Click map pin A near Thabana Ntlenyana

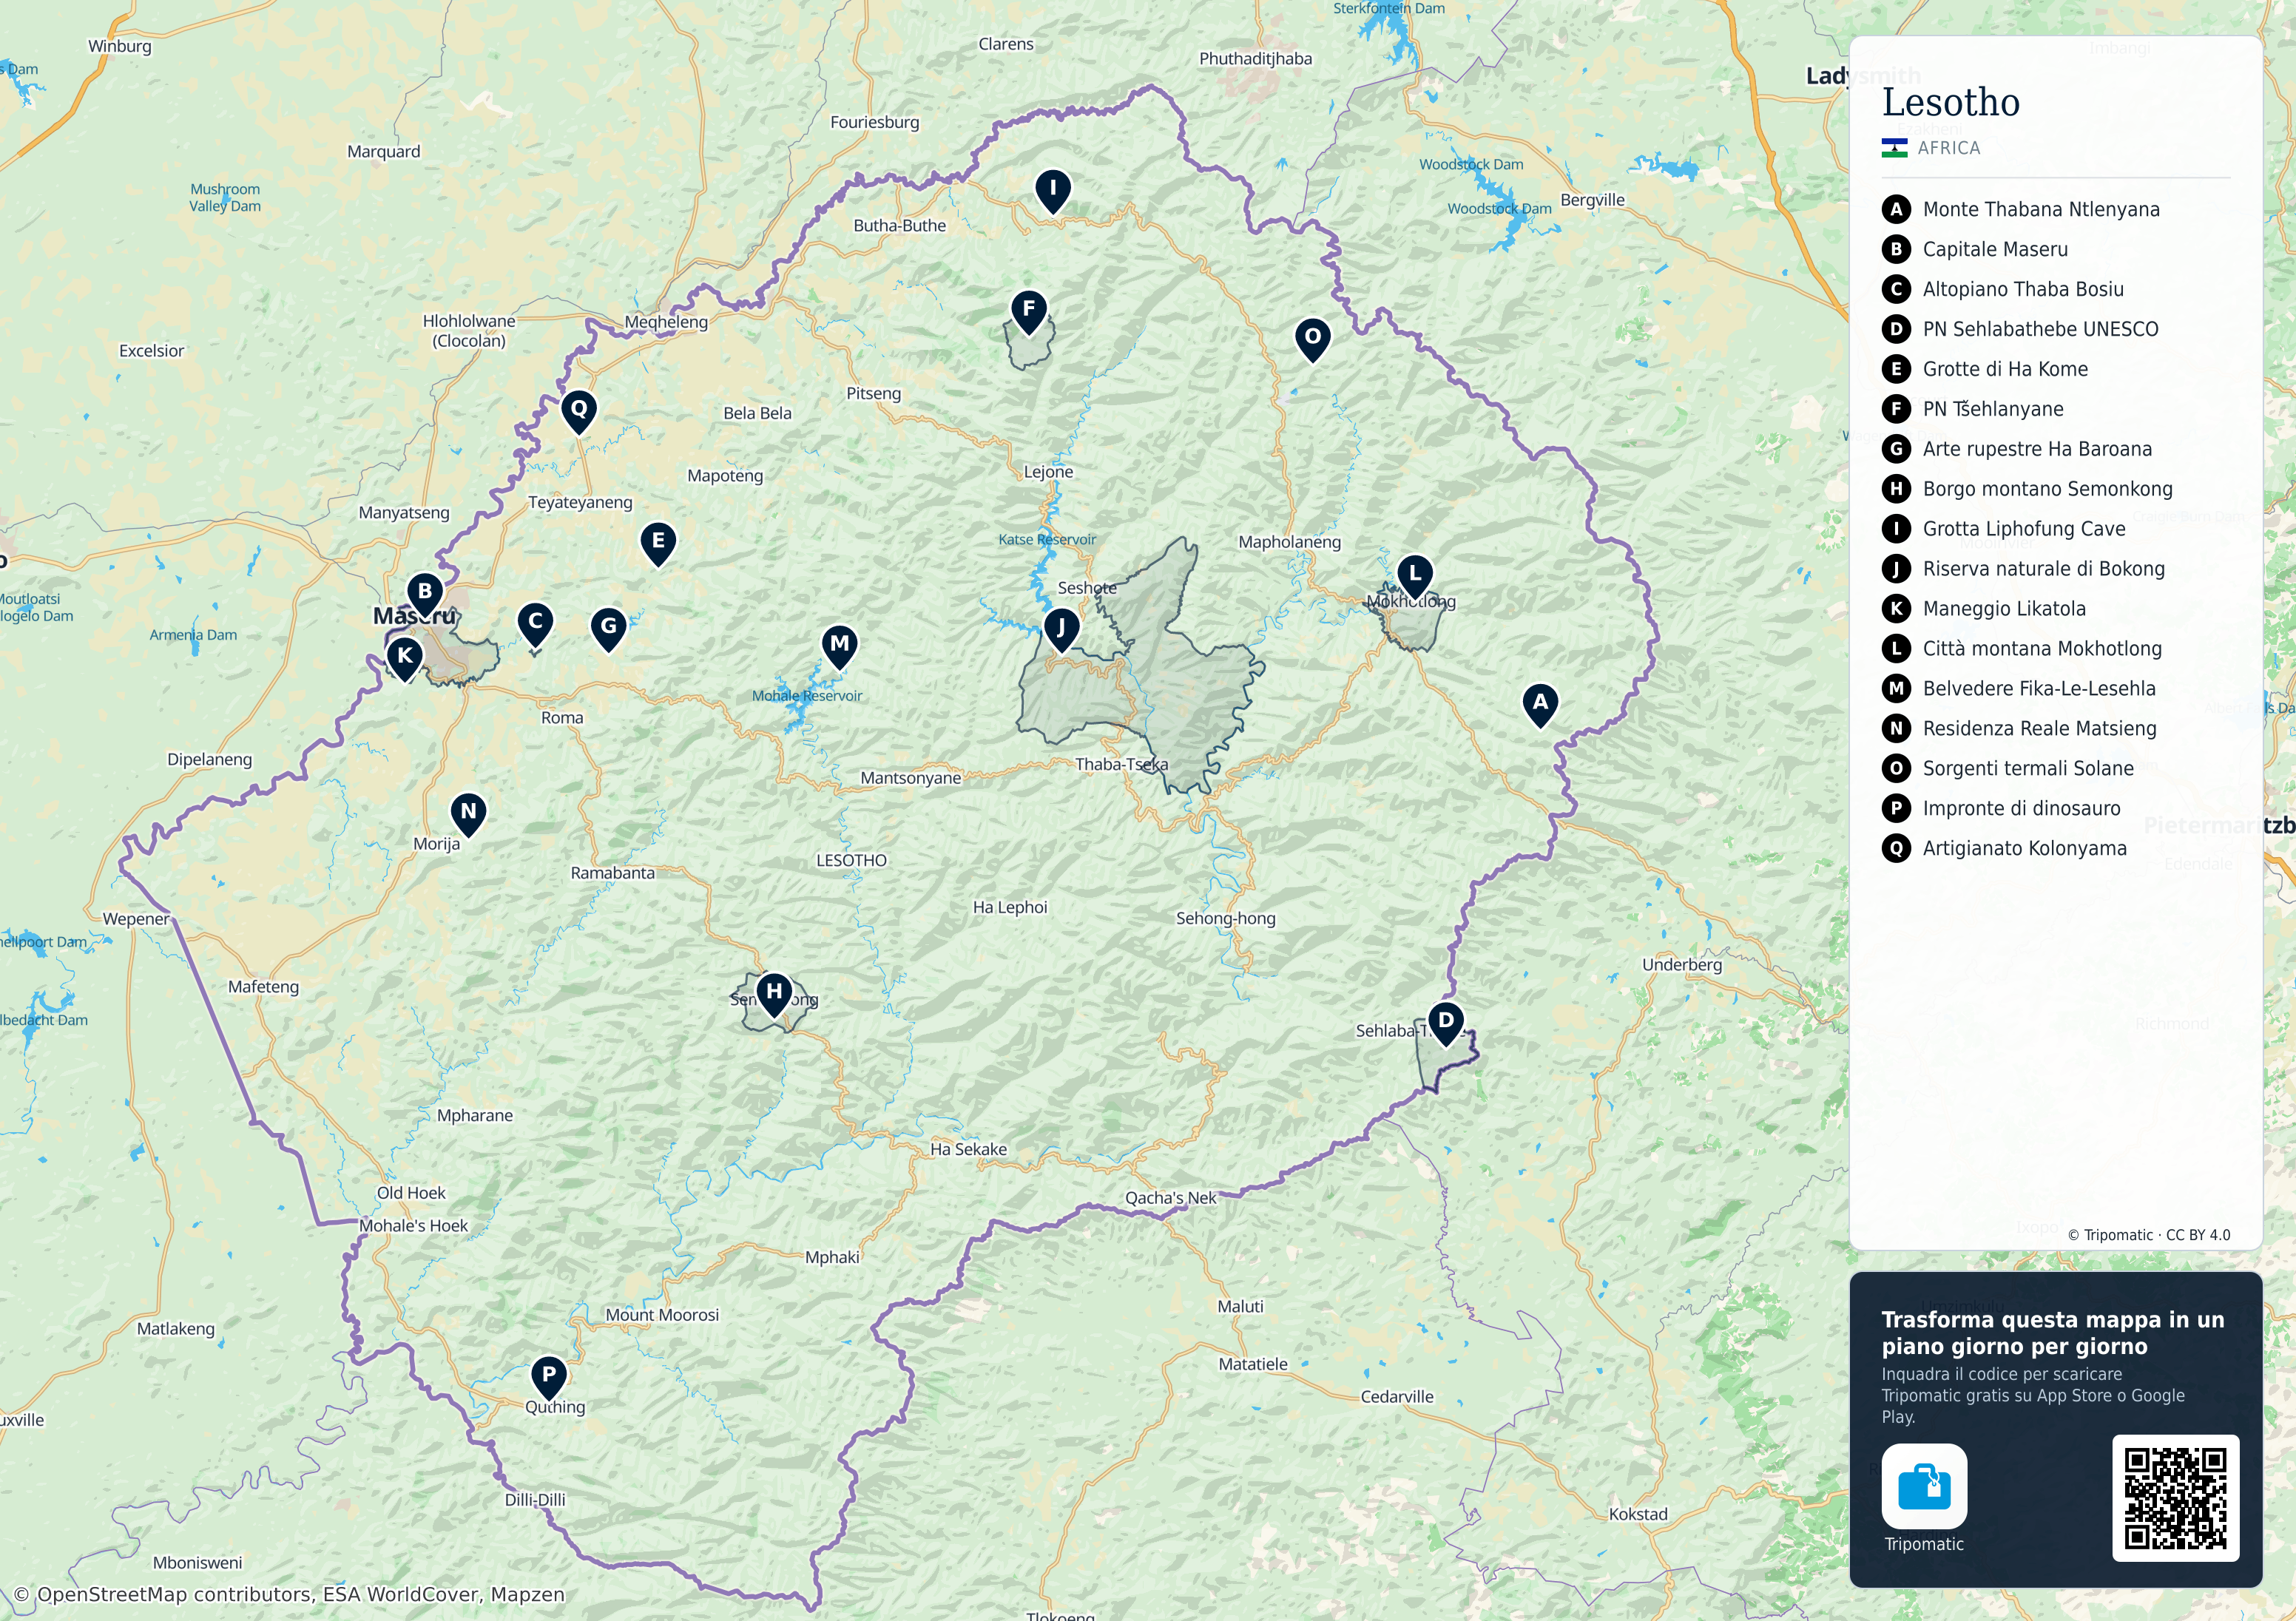(x=1540, y=705)
